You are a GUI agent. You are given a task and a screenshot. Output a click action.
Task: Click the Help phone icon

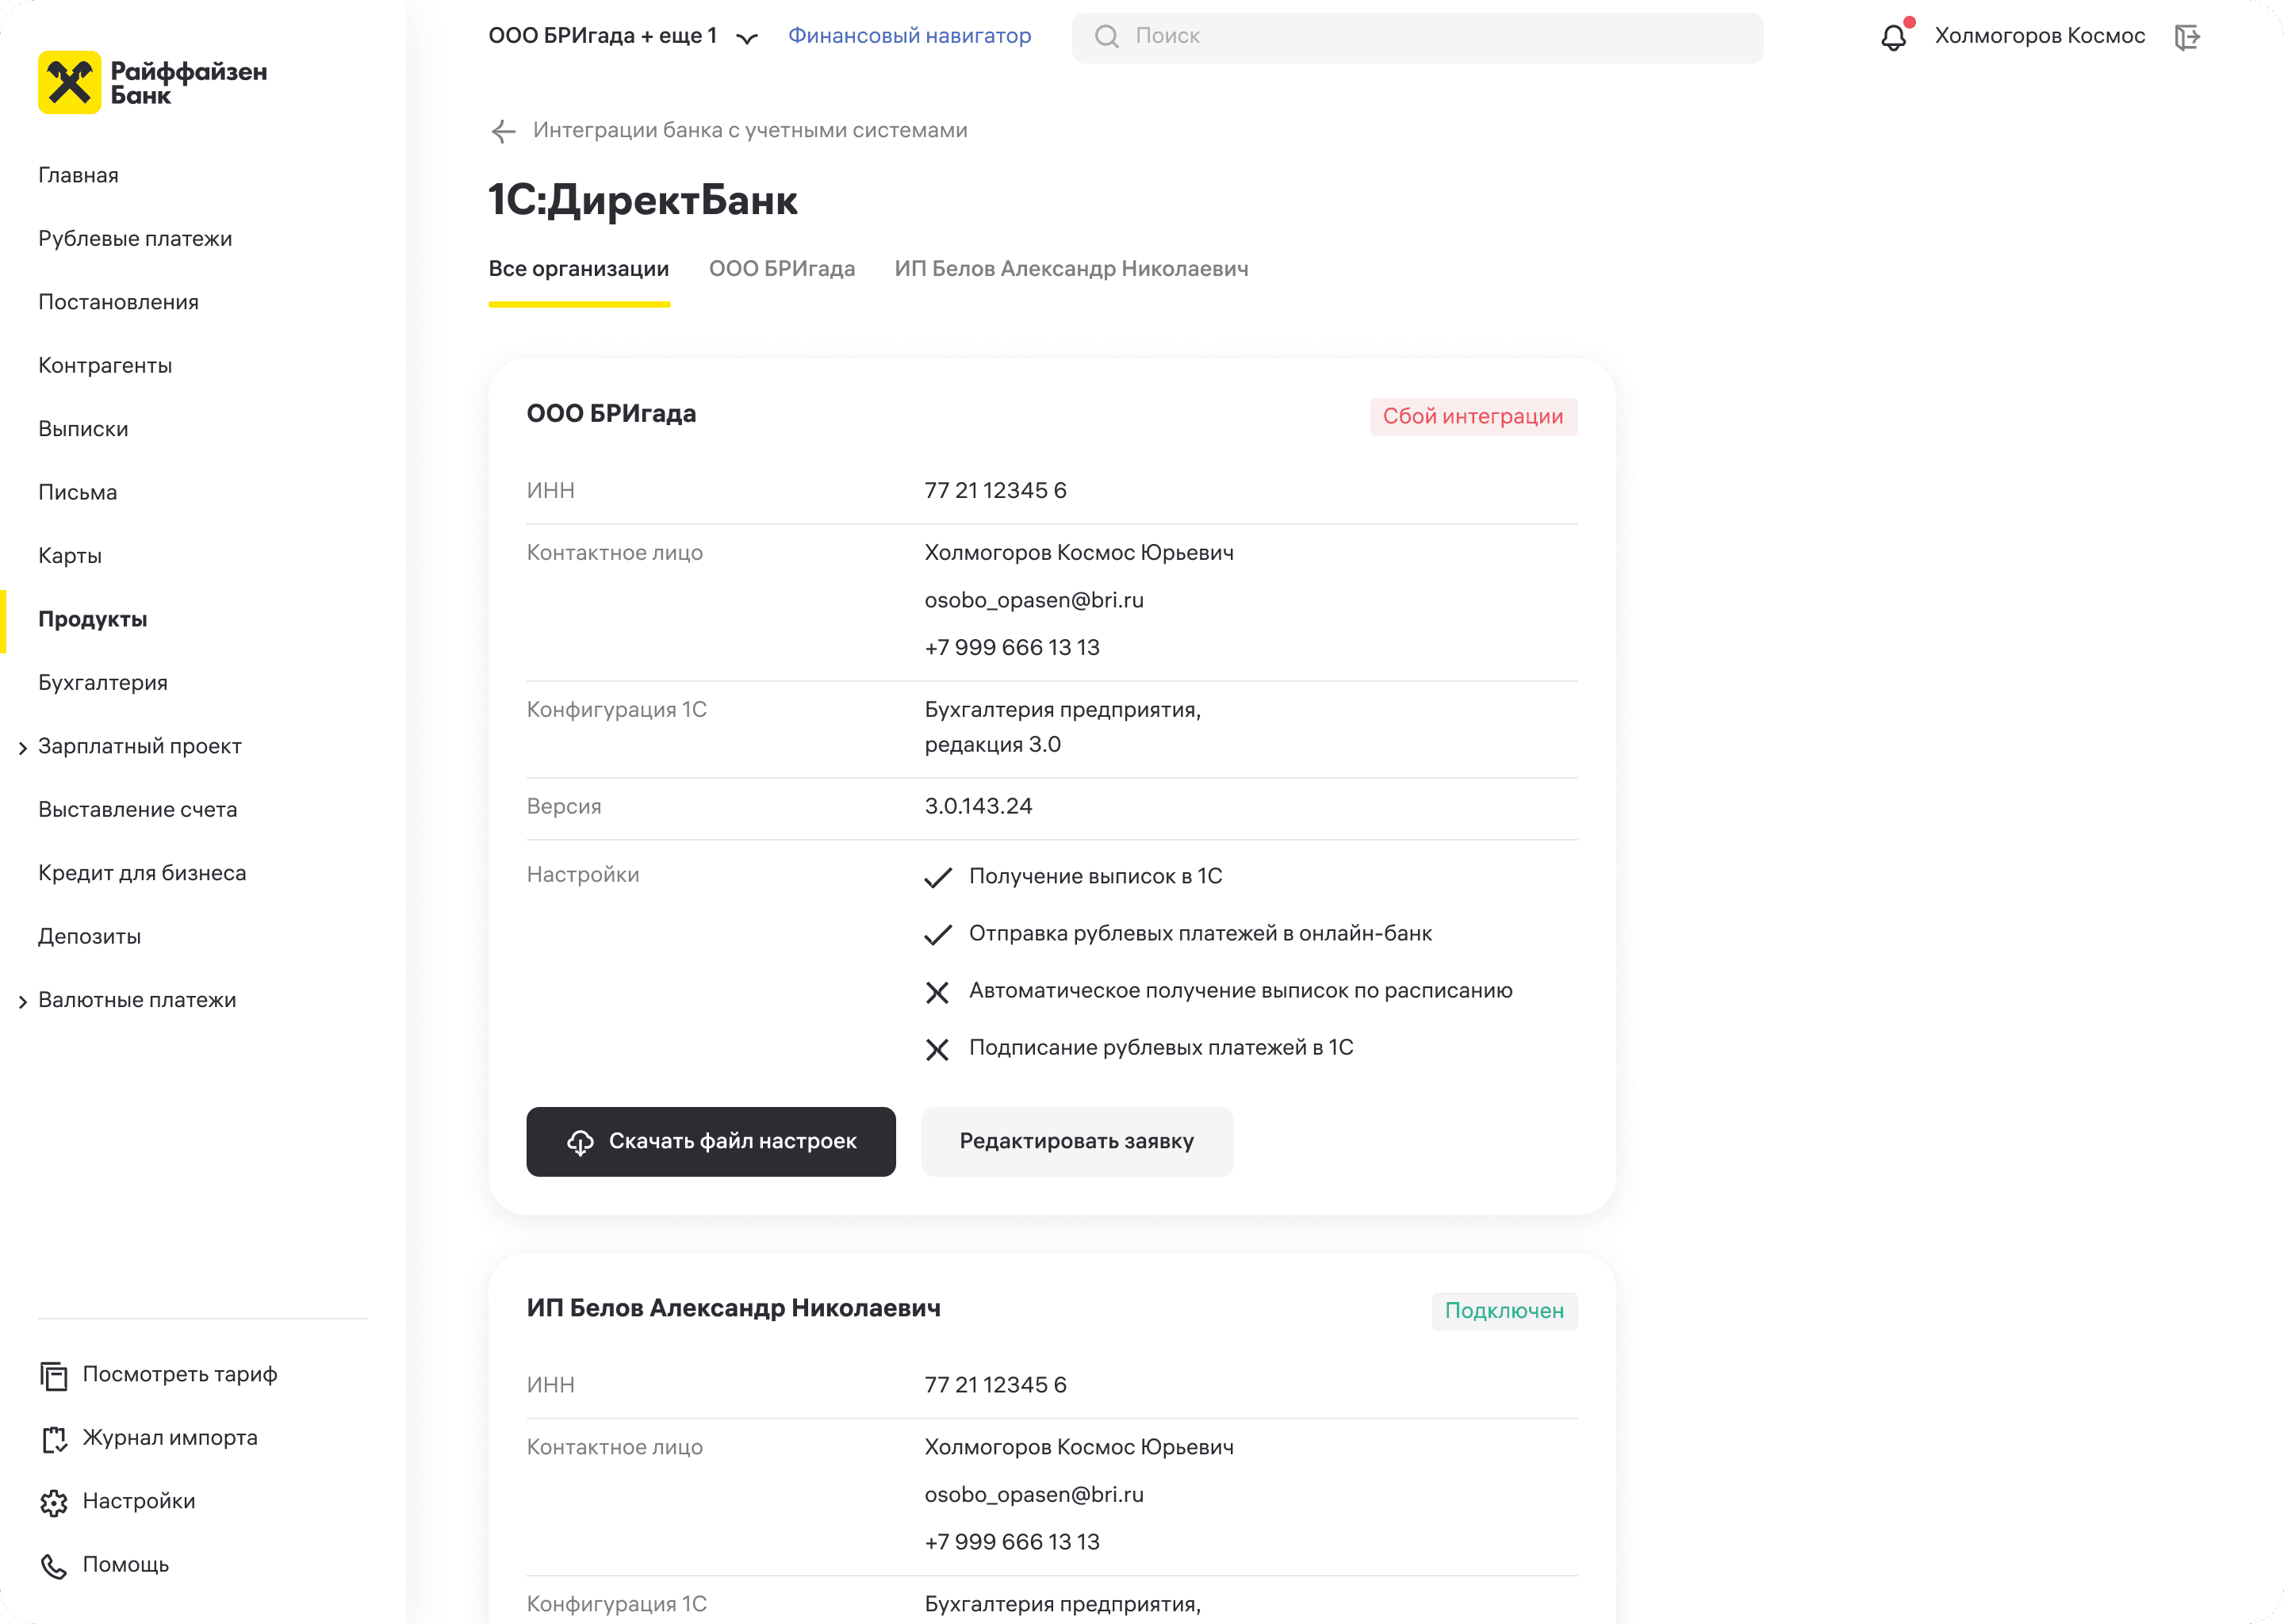(54, 1566)
